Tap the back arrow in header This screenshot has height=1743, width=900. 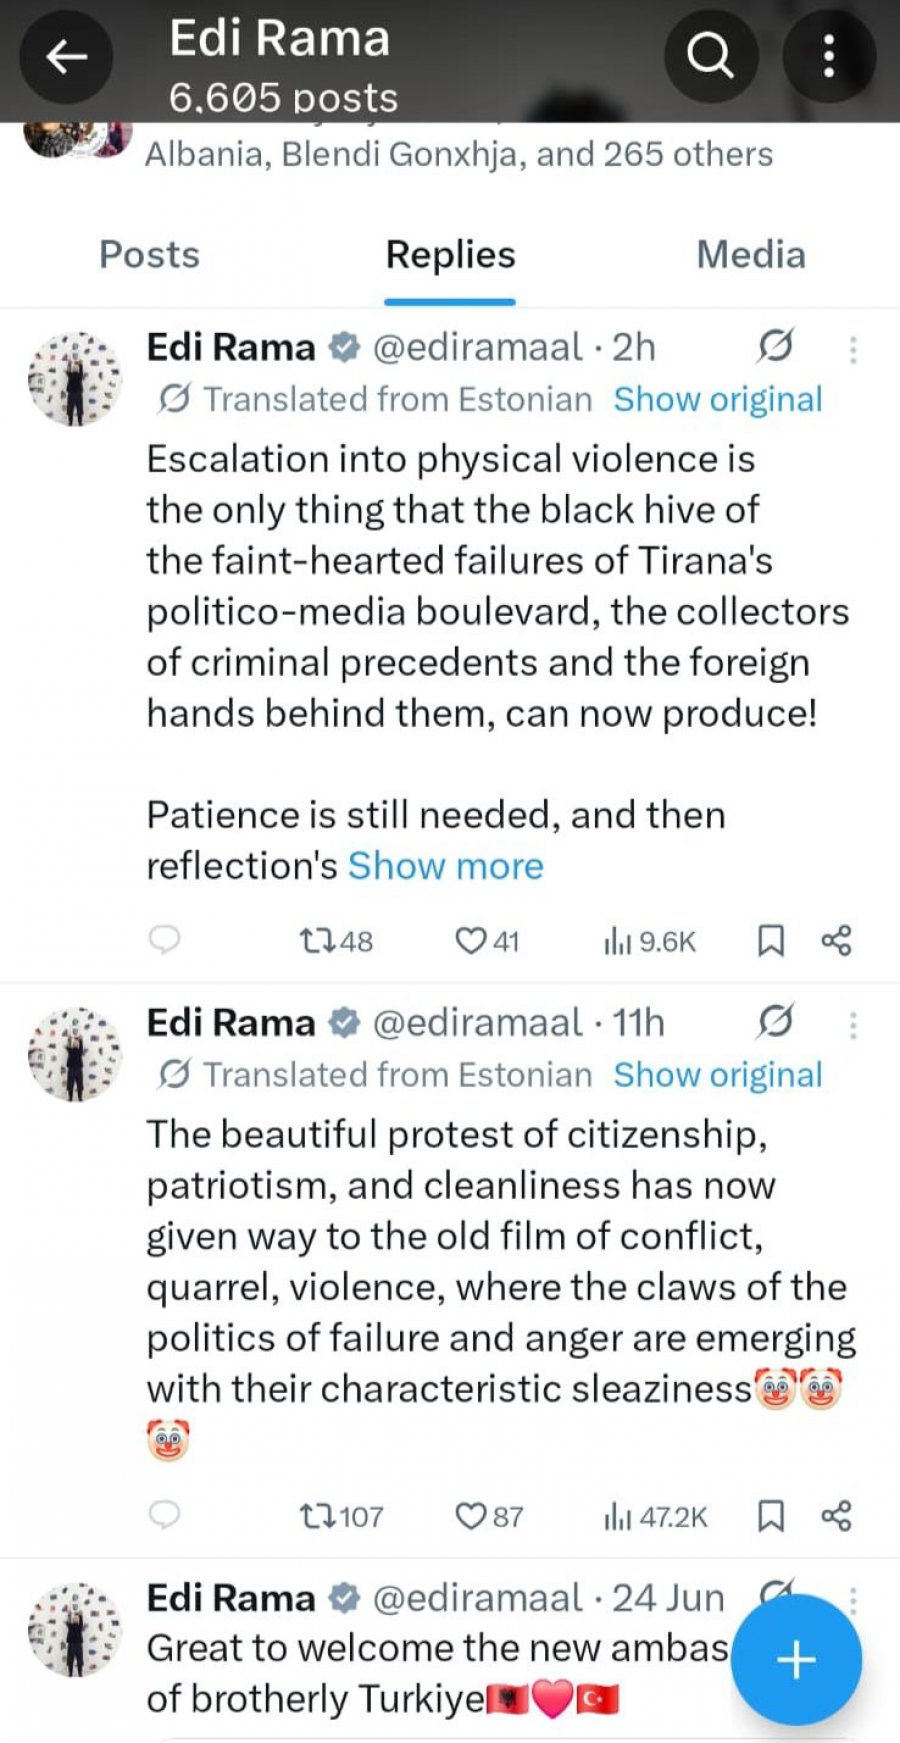(66, 56)
